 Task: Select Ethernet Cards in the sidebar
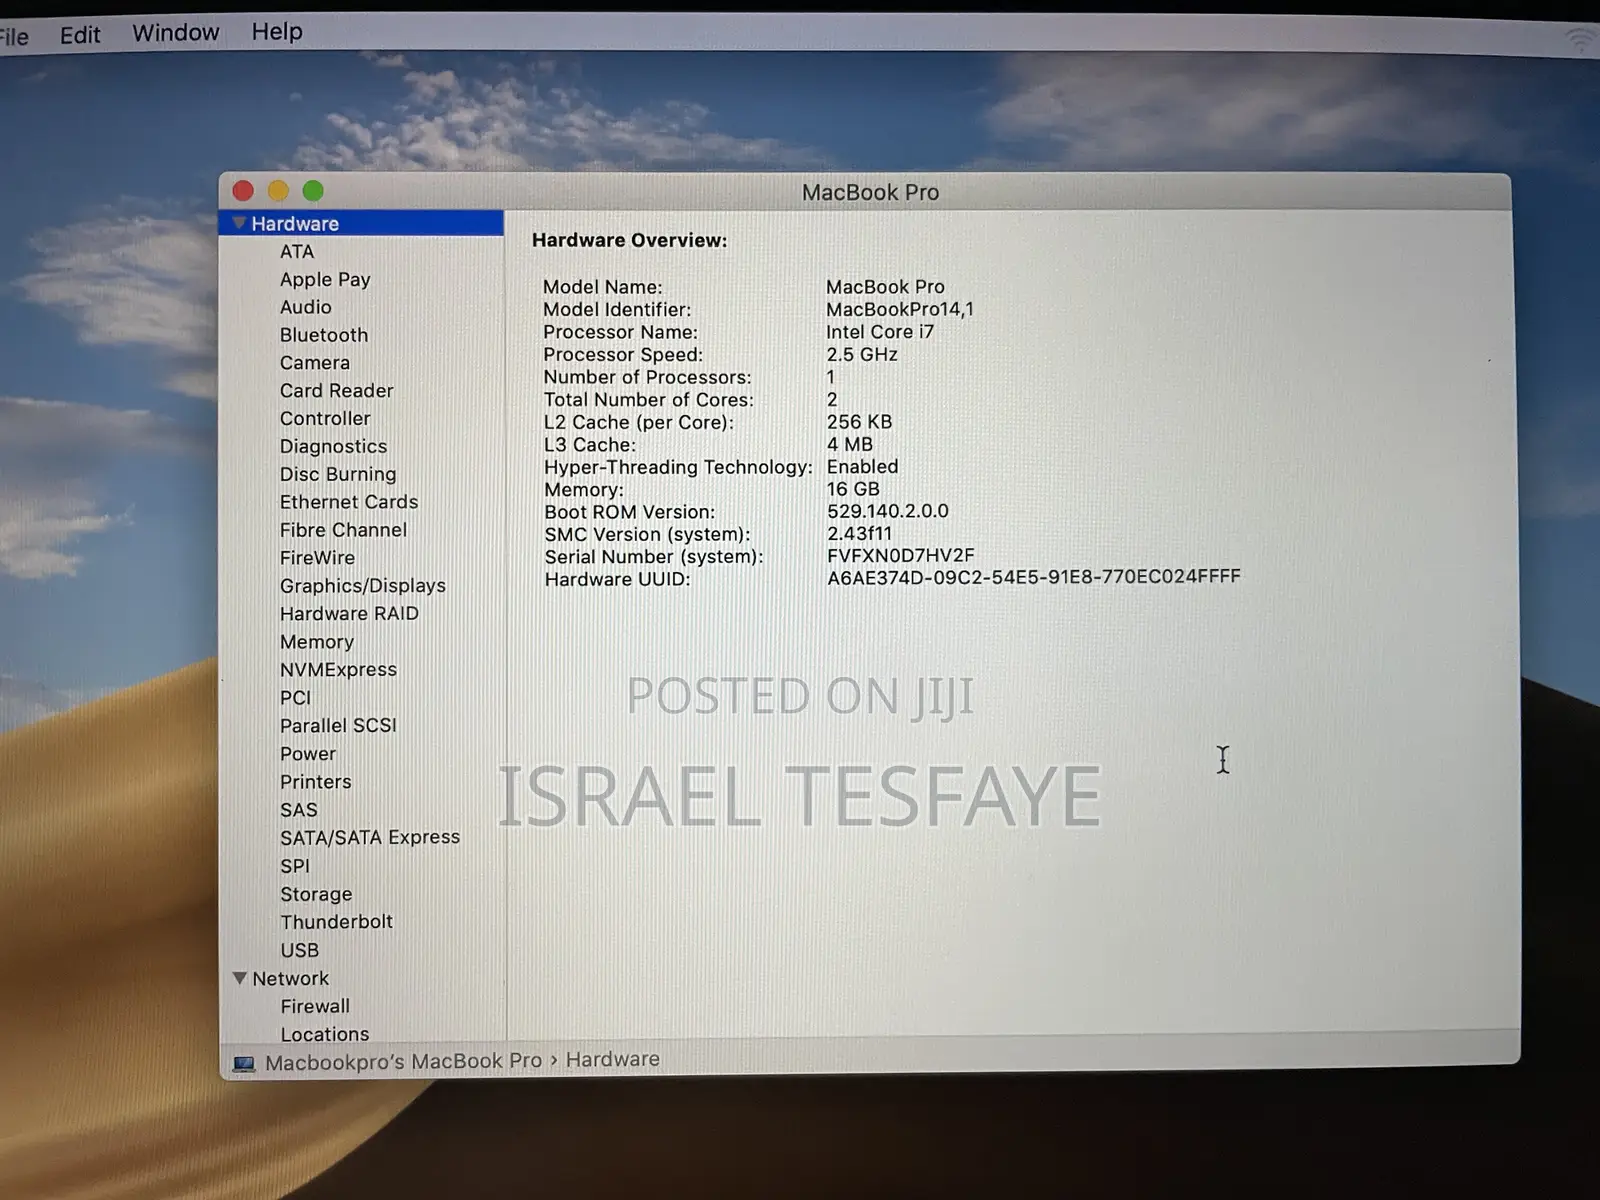tap(349, 502)
